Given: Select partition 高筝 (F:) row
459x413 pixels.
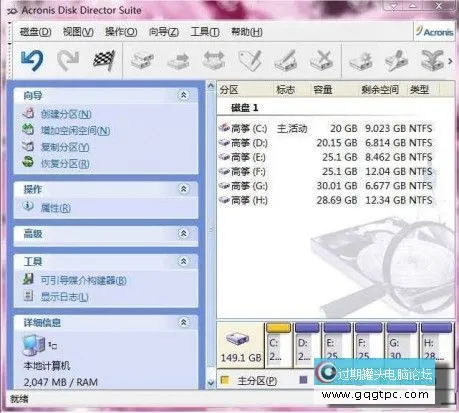Looking at the screenshot, I should point(327,171).
